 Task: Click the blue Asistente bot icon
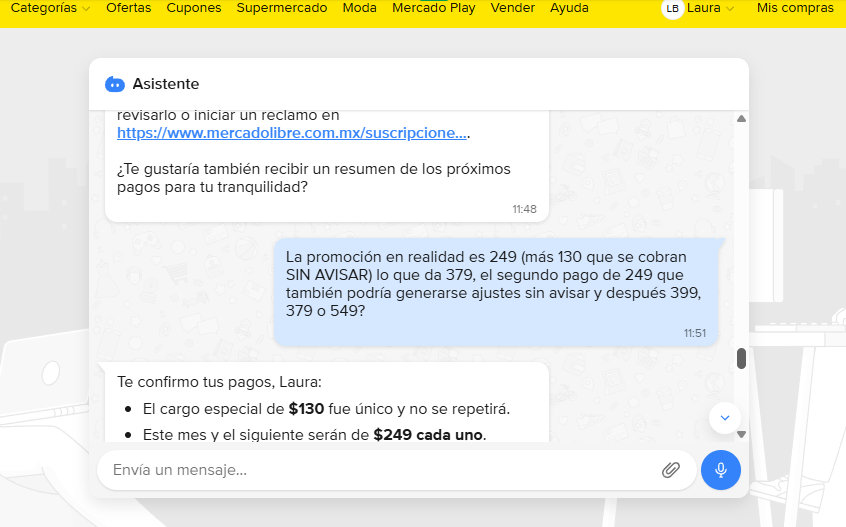click(115, 84)
